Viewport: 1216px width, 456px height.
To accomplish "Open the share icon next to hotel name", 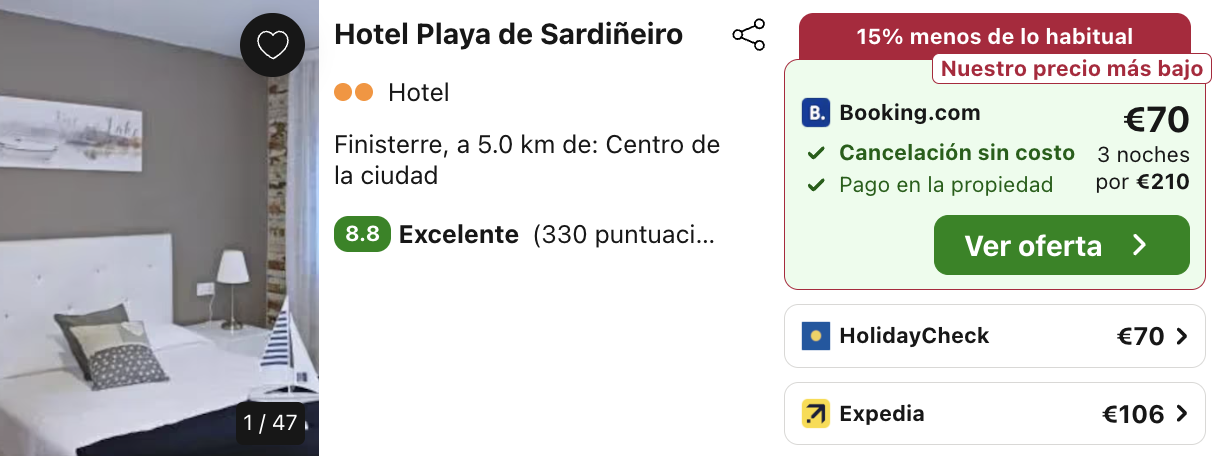I will (748, 35).
